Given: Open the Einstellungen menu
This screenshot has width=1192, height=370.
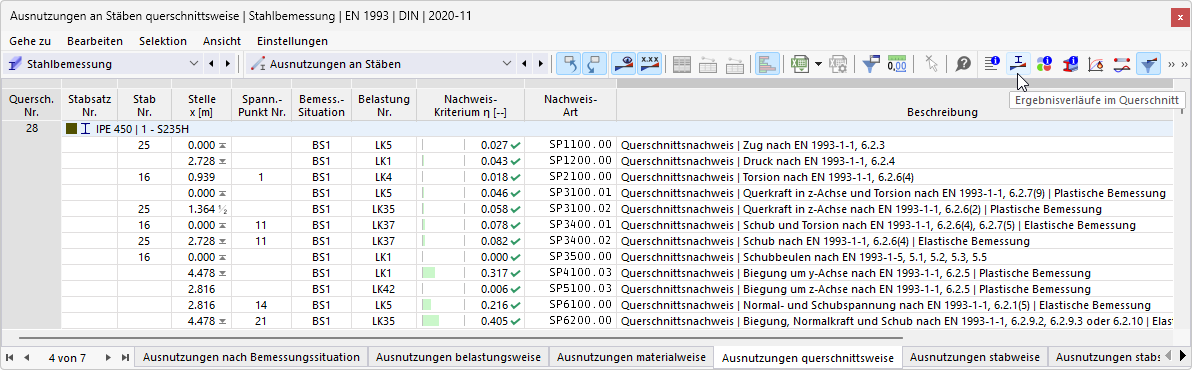Looking at the screenshot, I should click(293, 41).
